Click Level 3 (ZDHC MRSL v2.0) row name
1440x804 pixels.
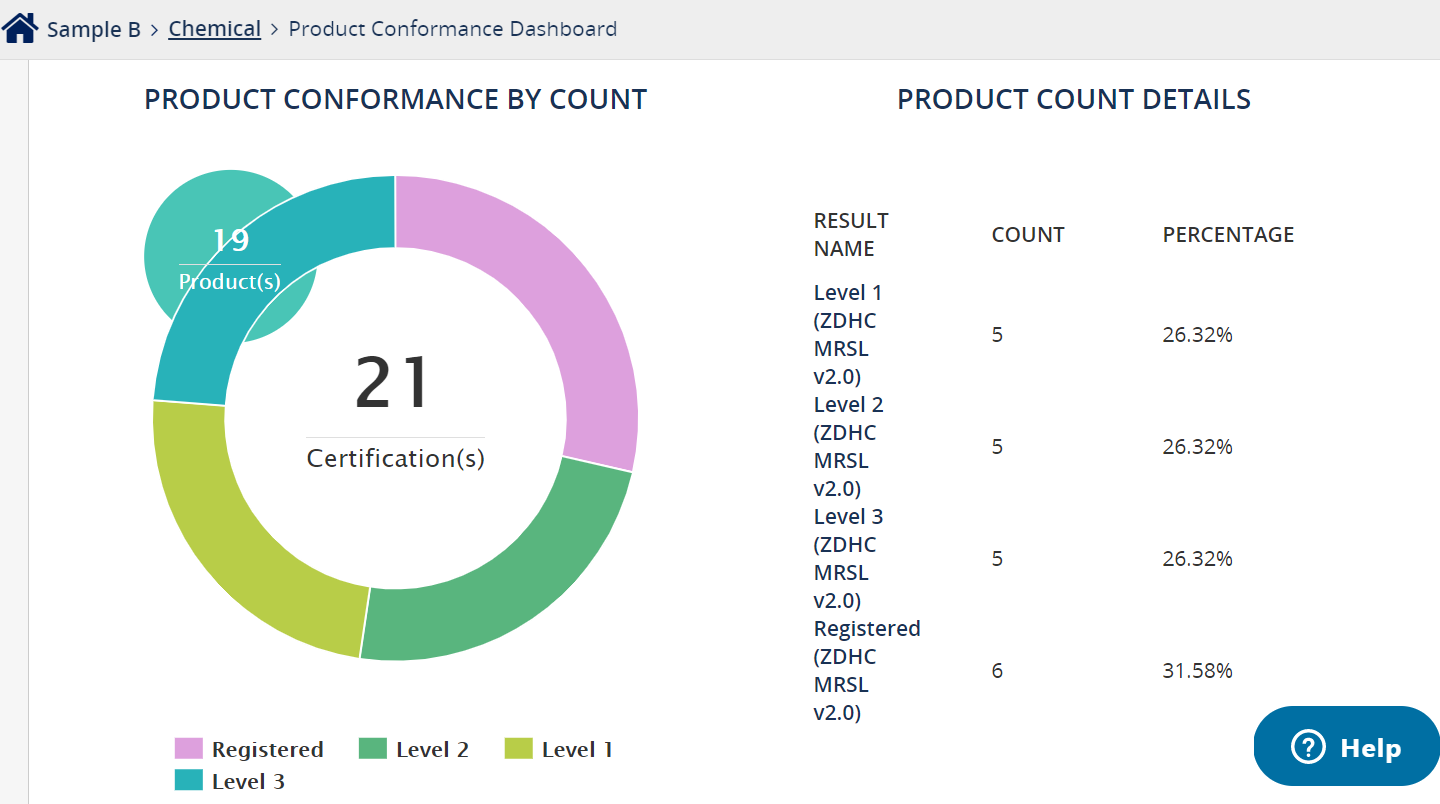pos(849,559)
